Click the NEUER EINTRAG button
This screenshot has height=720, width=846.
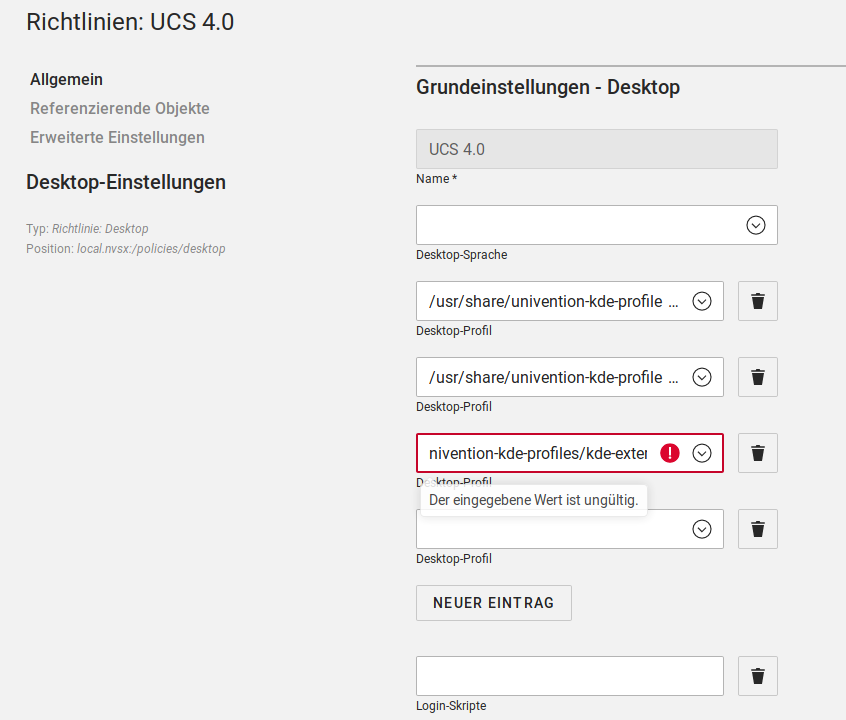click(493, 603)
